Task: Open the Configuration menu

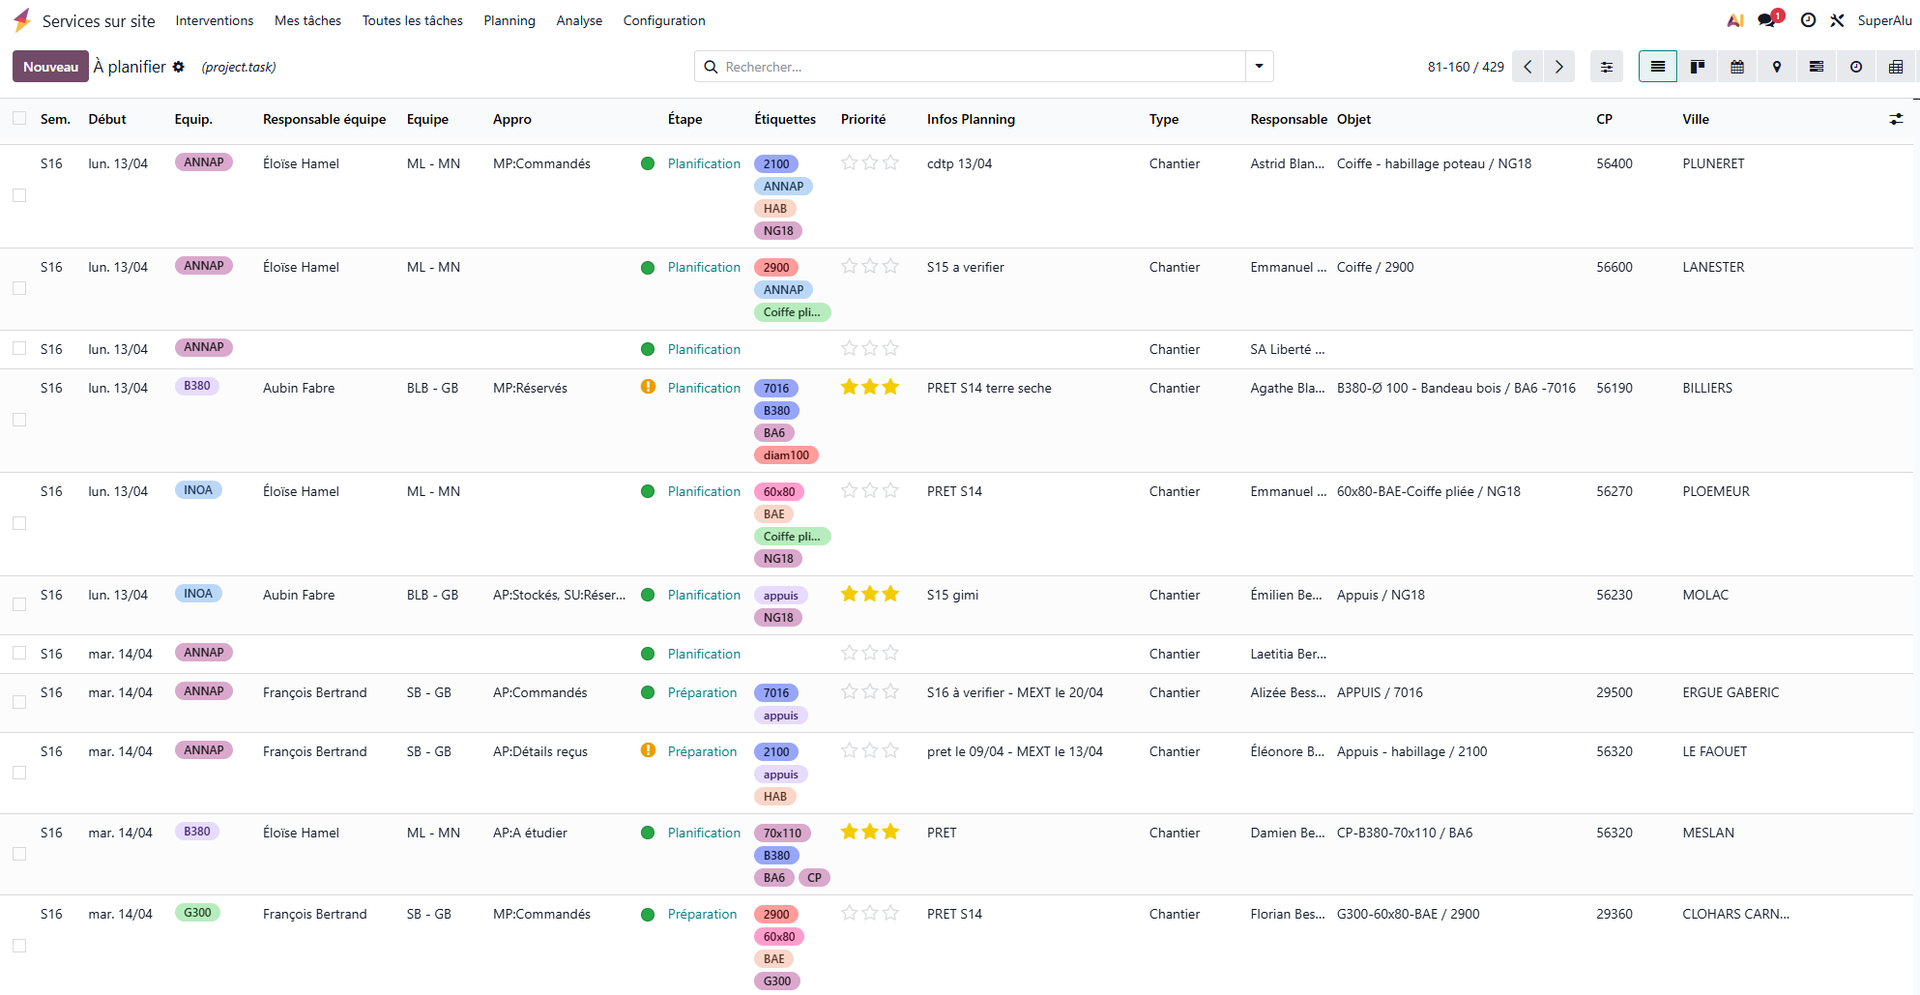Action: click(664, 20)
